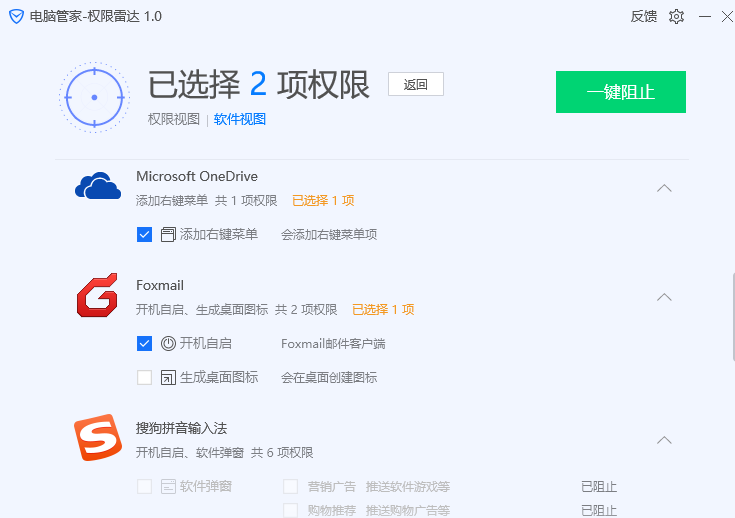Screen dimensions: 735x518
Task: Toggle the disabled 软件弹窗 checkbox
Action: point(144,487)
